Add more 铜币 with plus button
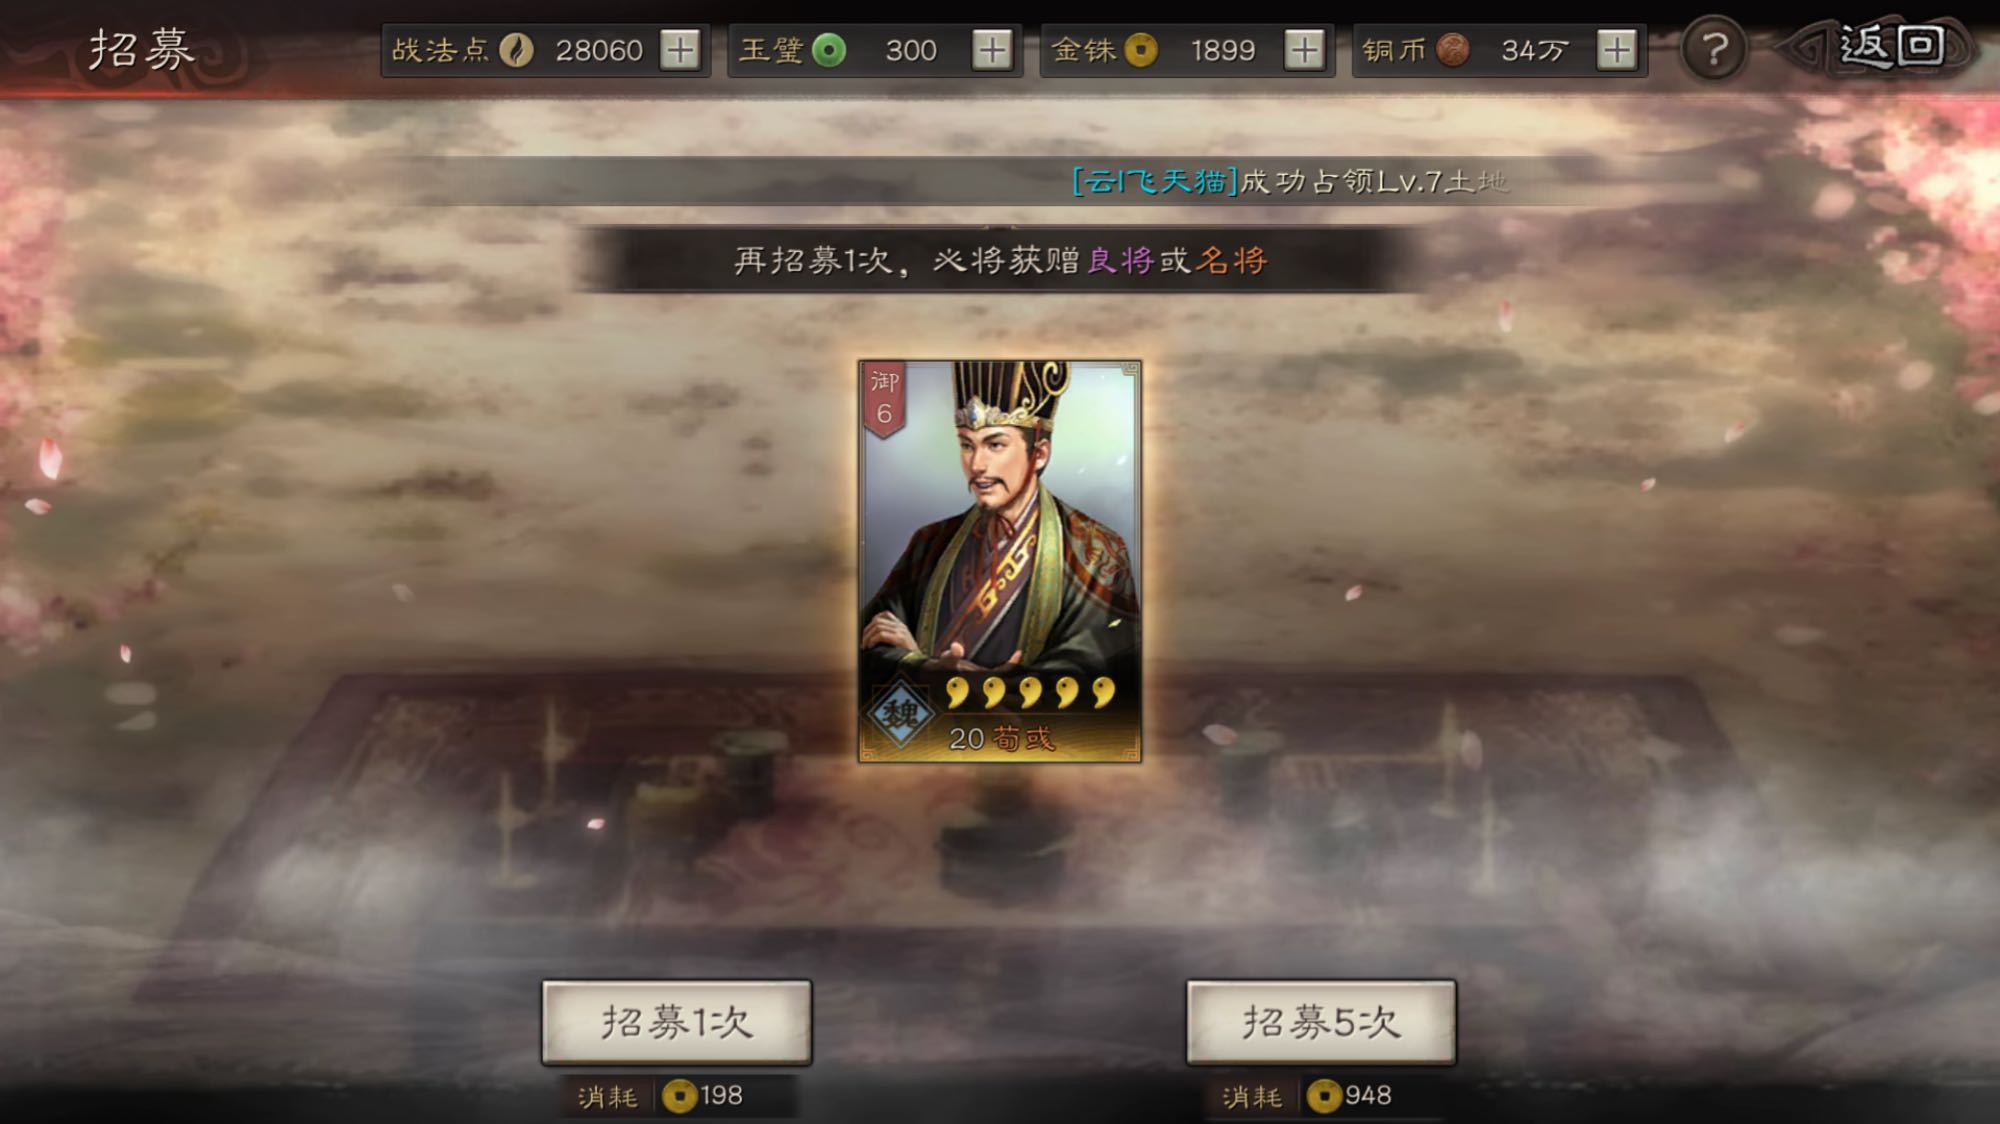The width and height of the screenshot is (2000, 1124). 1616,50
